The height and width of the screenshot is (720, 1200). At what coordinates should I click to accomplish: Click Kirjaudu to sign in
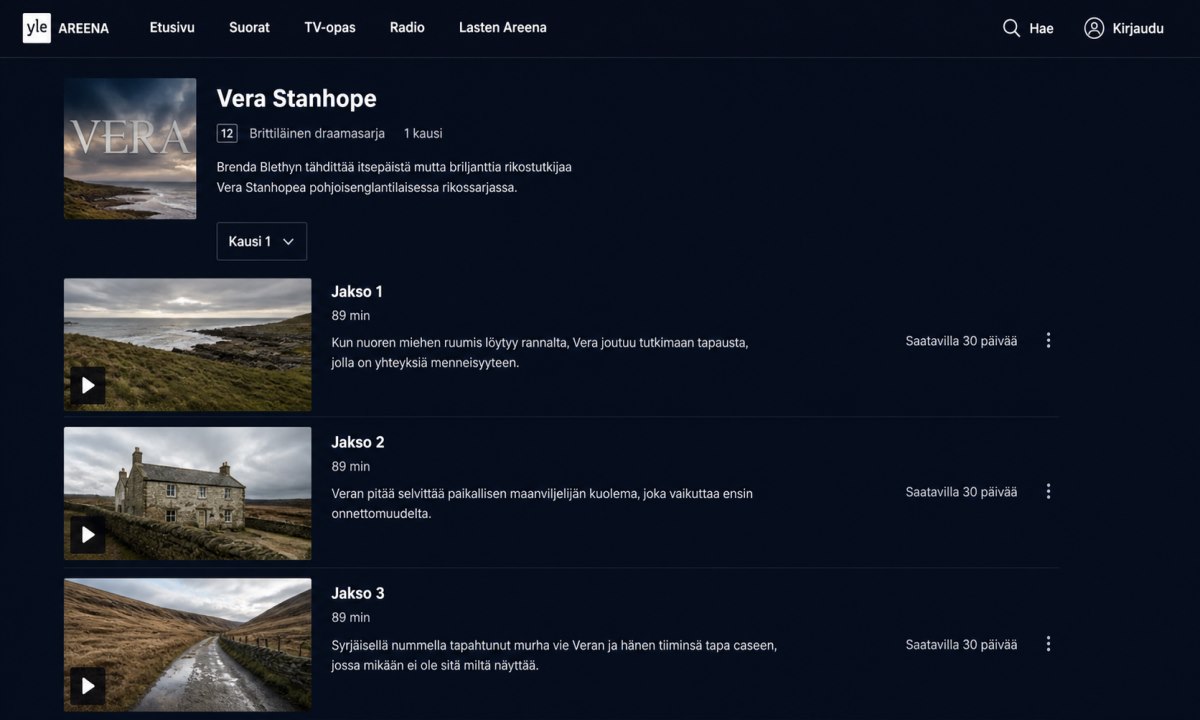(x=1138, y=29)
